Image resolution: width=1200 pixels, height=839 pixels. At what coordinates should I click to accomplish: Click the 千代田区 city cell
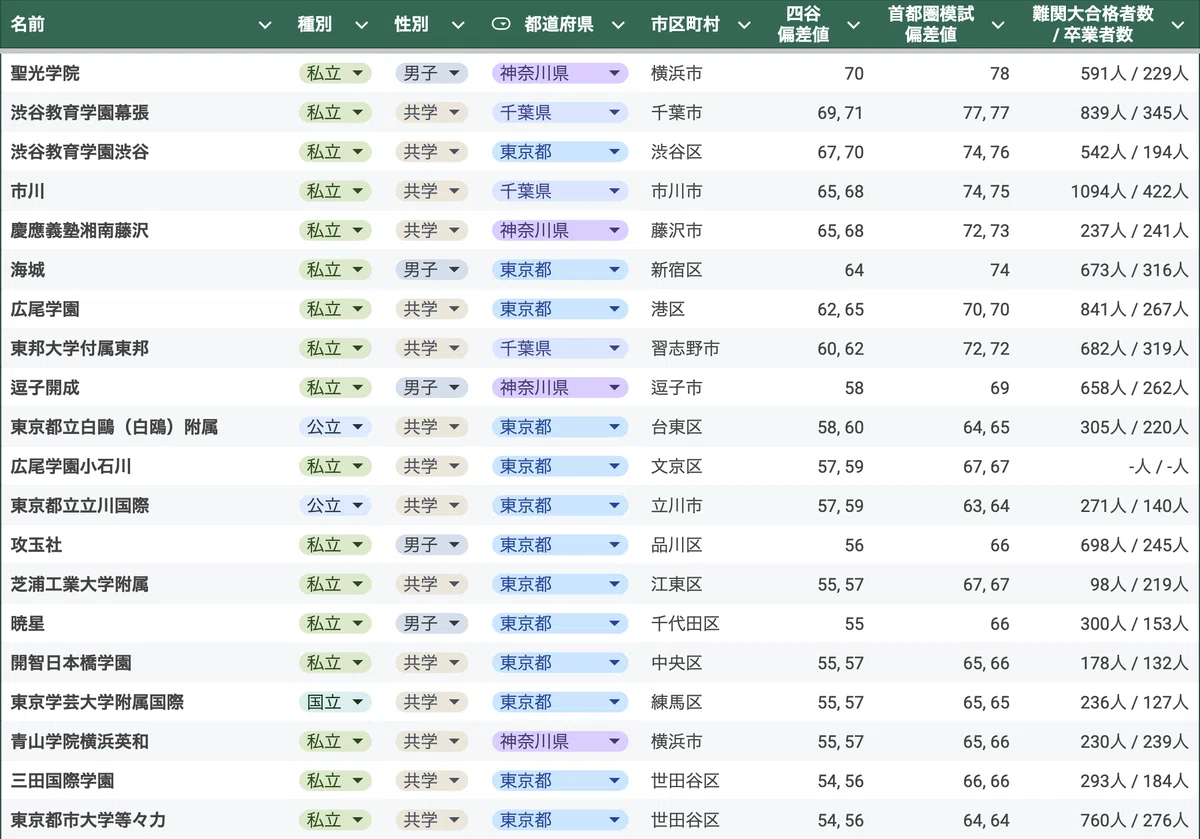(x=685, y=623)
